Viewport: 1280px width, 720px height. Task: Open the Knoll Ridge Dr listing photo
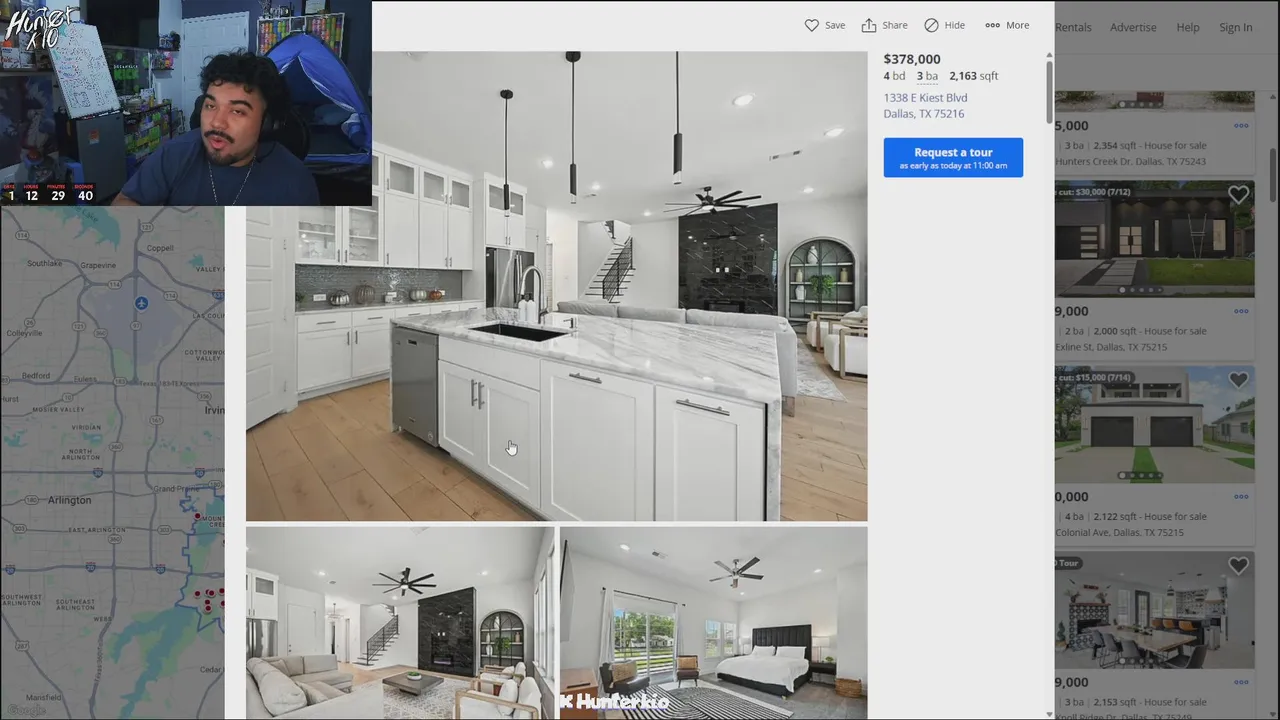(1154, 610)
